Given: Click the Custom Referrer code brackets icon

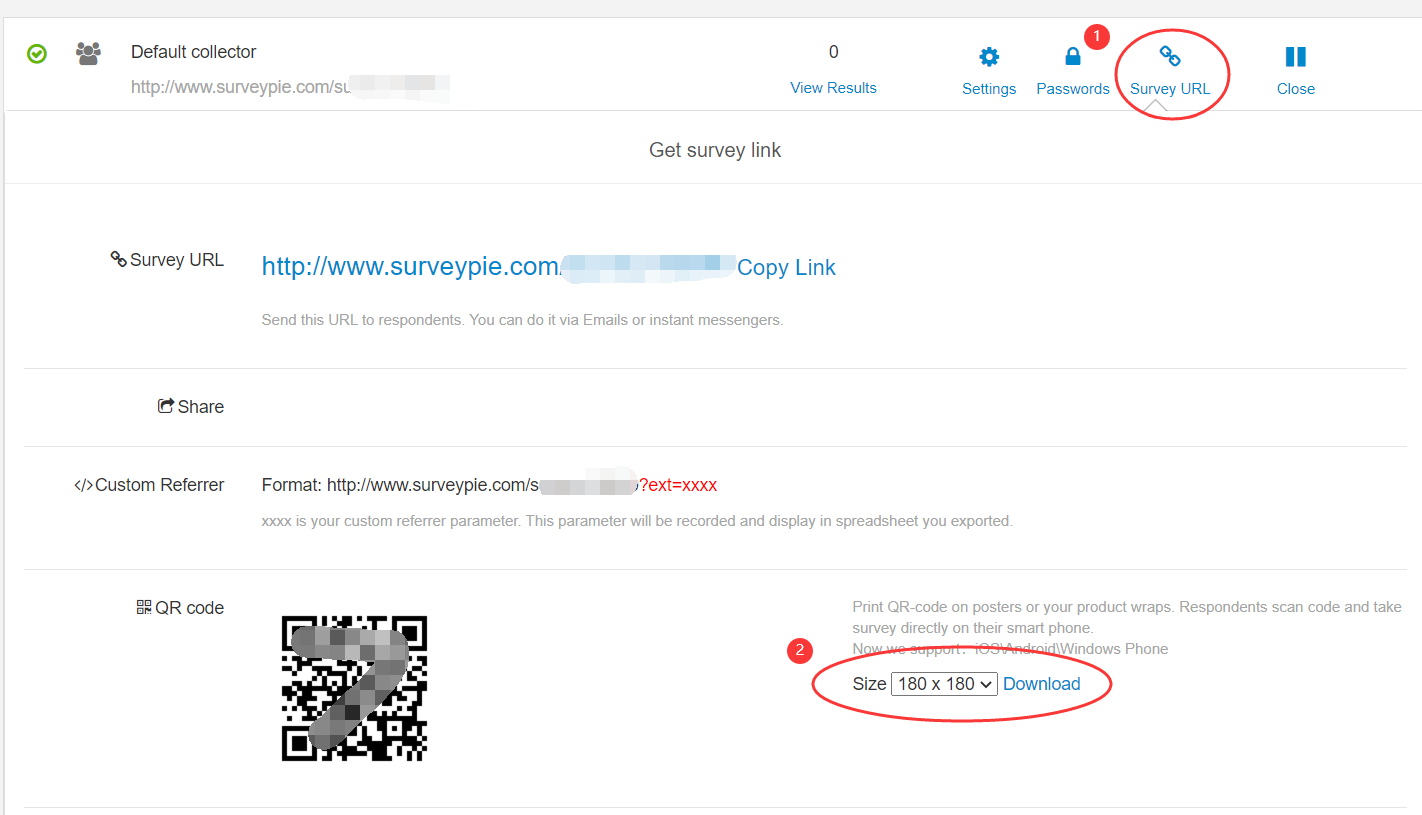Looking at the screenshot, I should pos(83,485).
